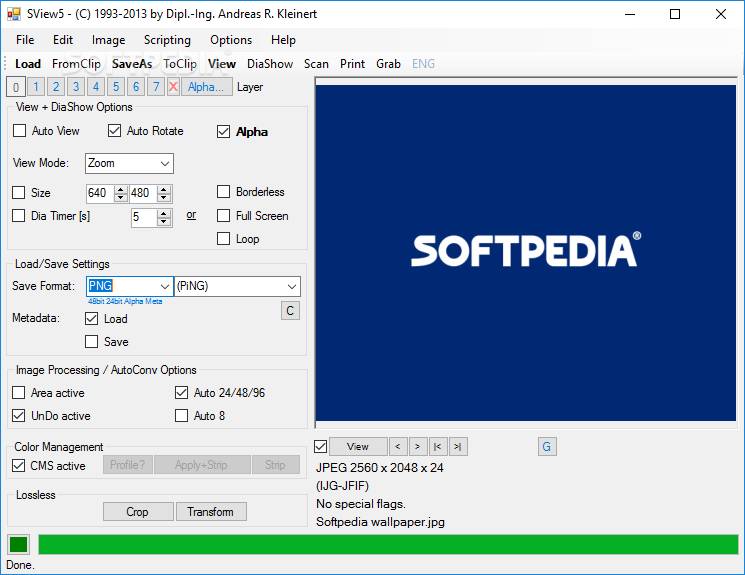Click the green status indicator square
Screen dimensions: 745x575
point(19,545)
